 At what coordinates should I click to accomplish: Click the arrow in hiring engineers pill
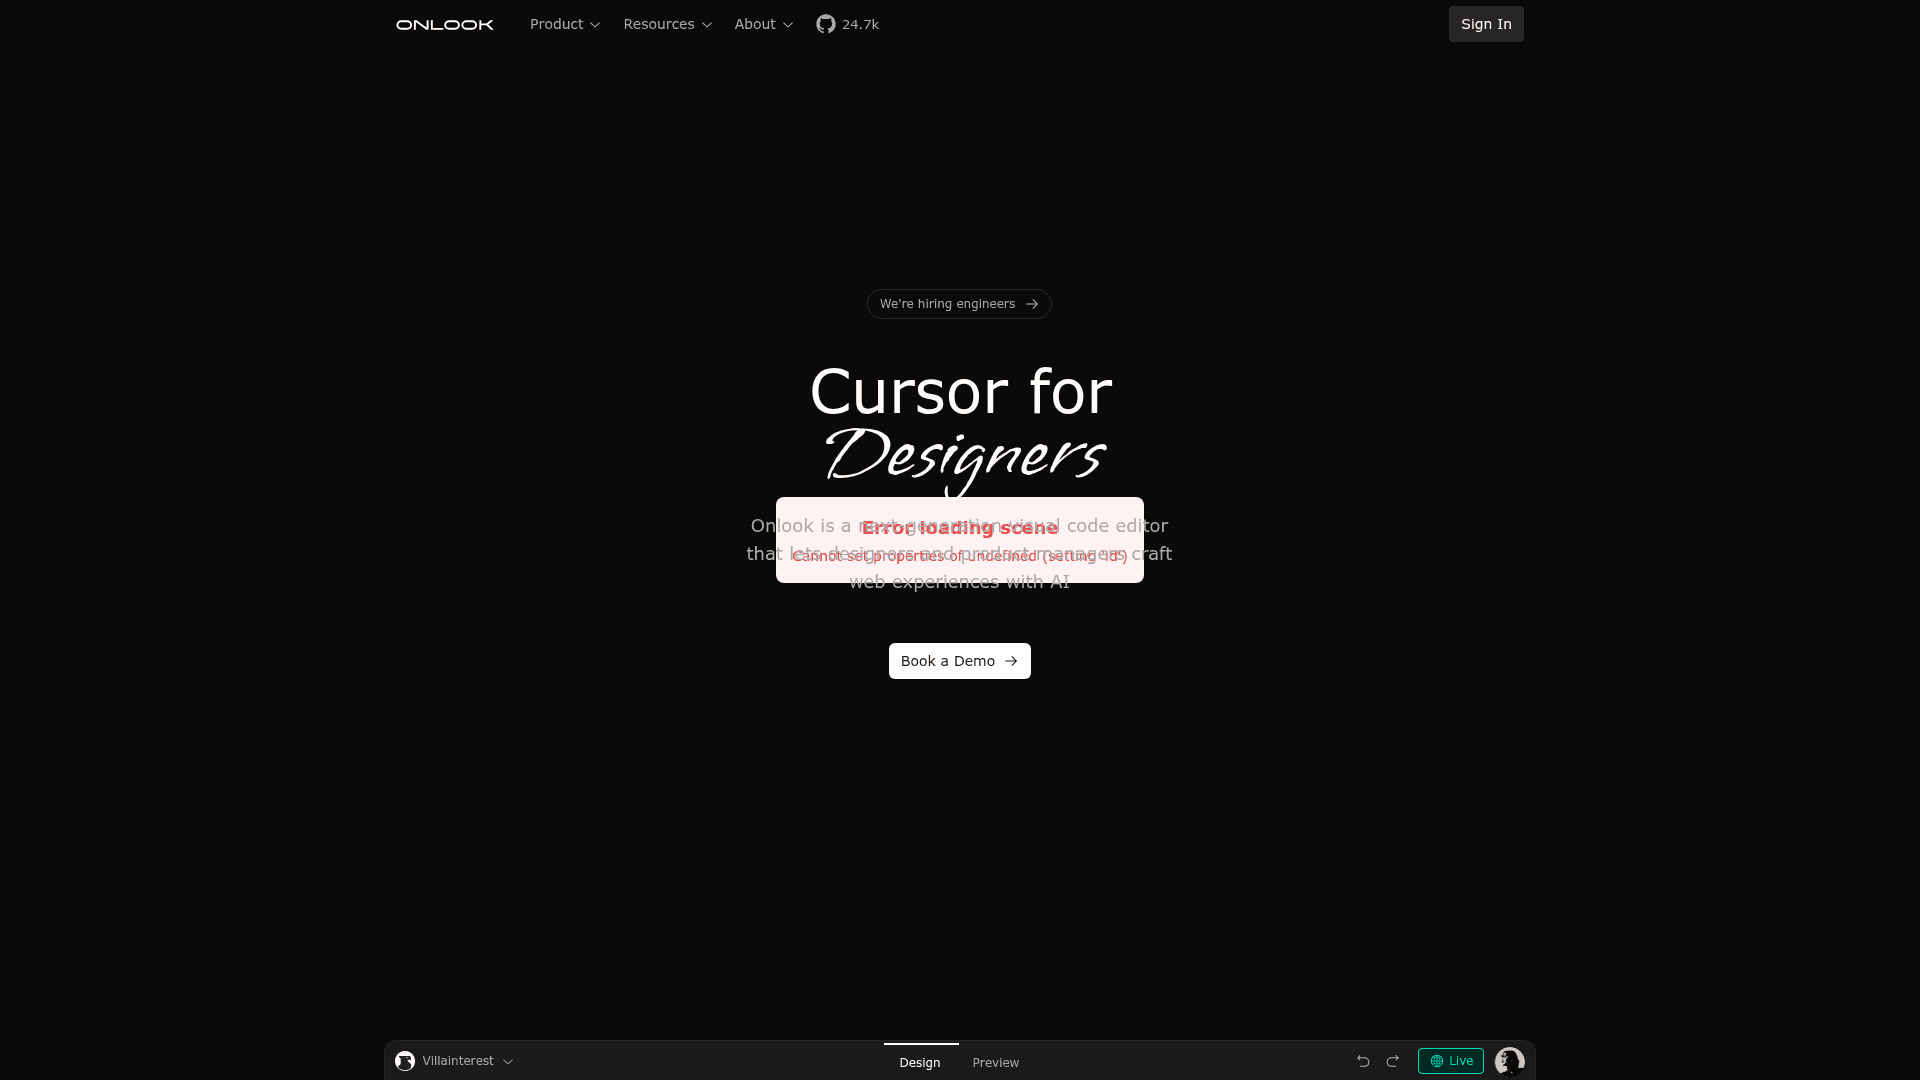click(1032, 304)
